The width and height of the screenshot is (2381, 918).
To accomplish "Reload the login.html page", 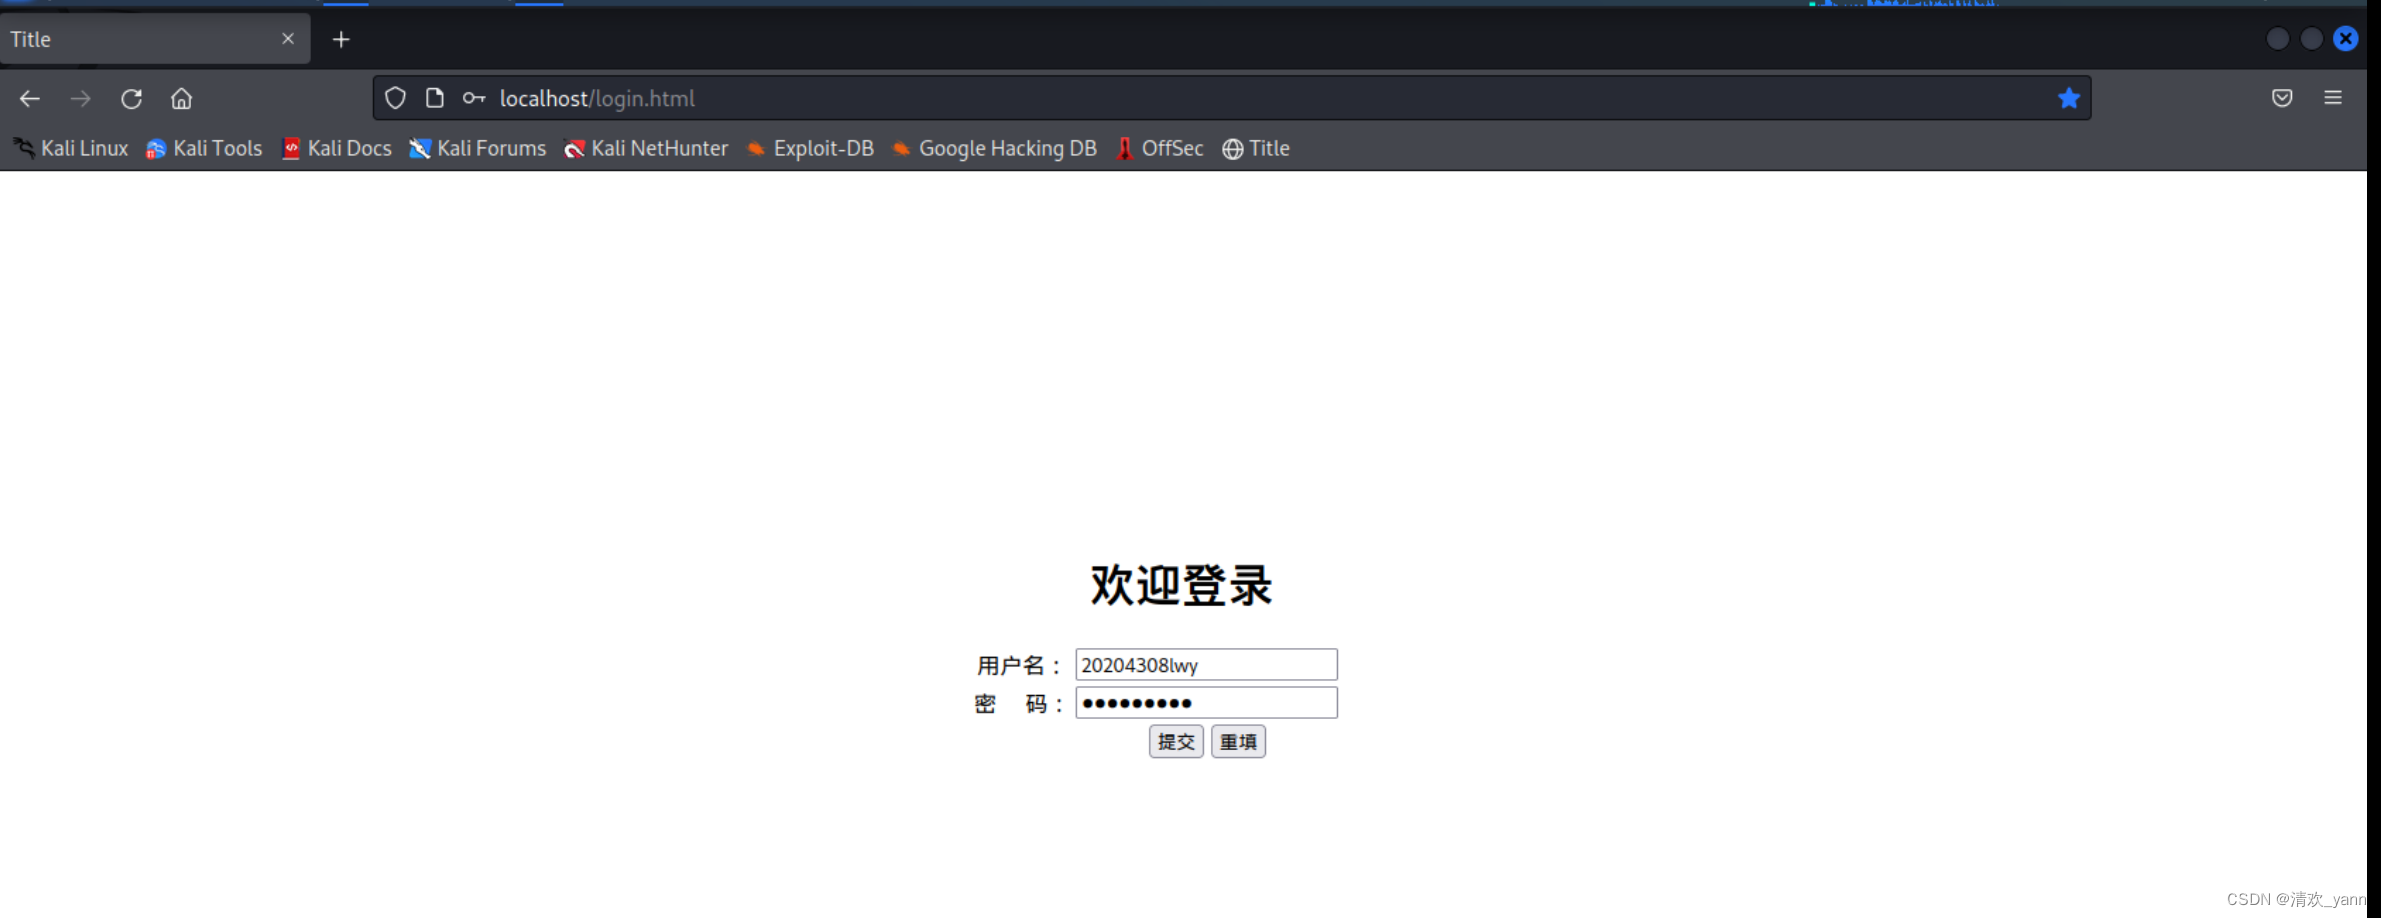I will [131, 98].
